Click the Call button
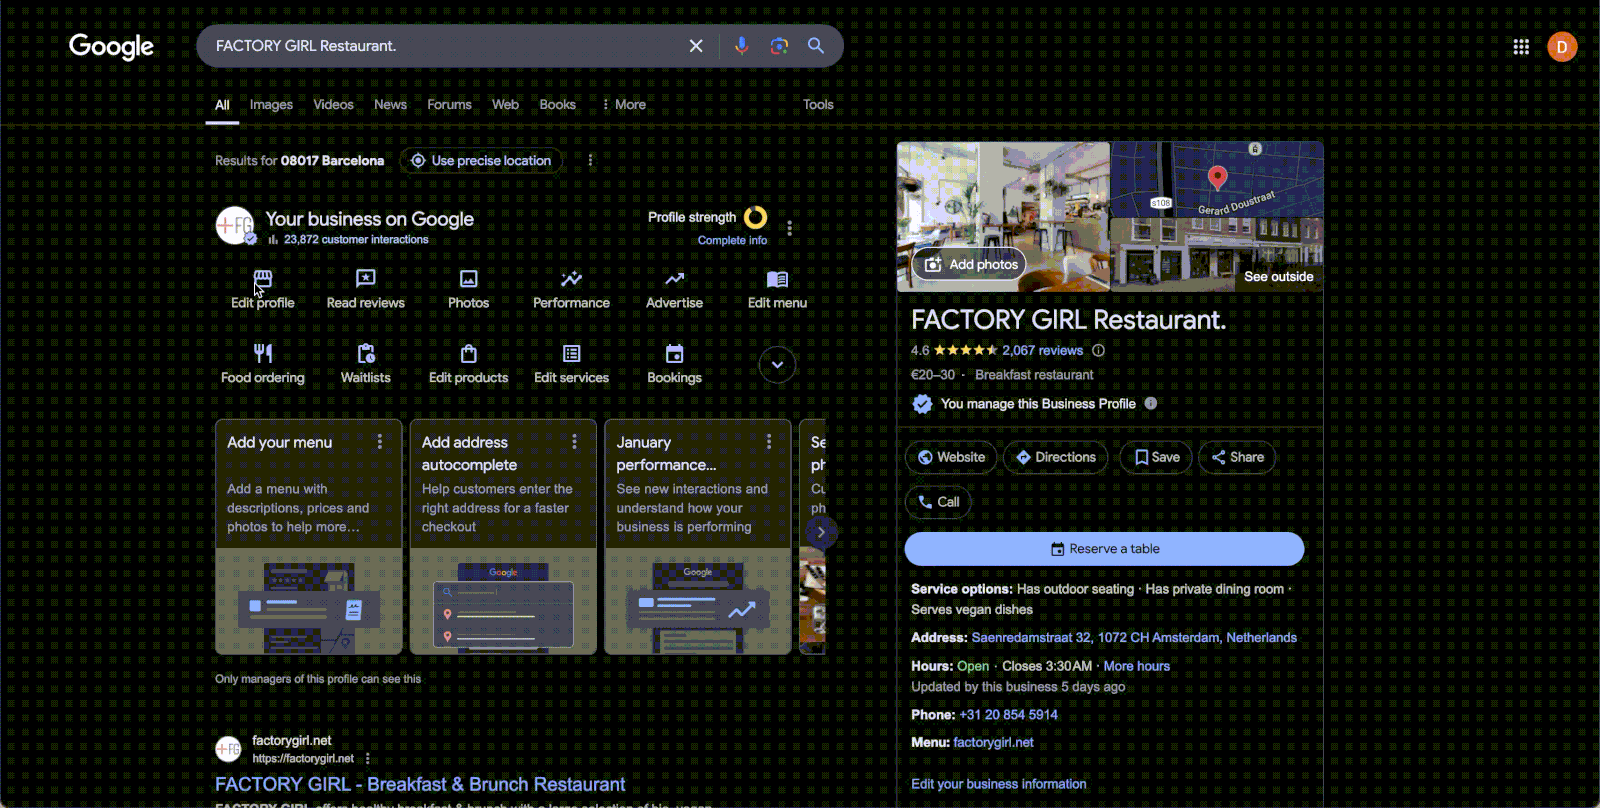1600x808 pixels. [x=938, y=502]
